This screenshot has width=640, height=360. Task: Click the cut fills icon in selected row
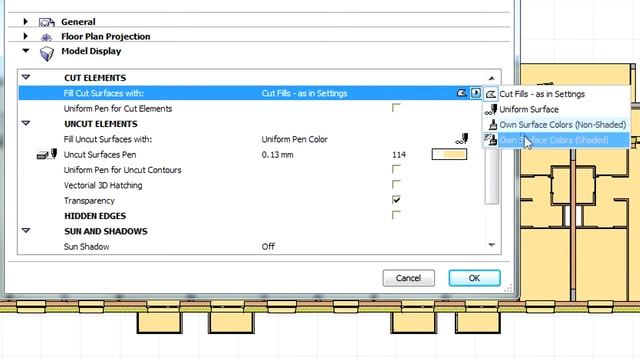461,93
